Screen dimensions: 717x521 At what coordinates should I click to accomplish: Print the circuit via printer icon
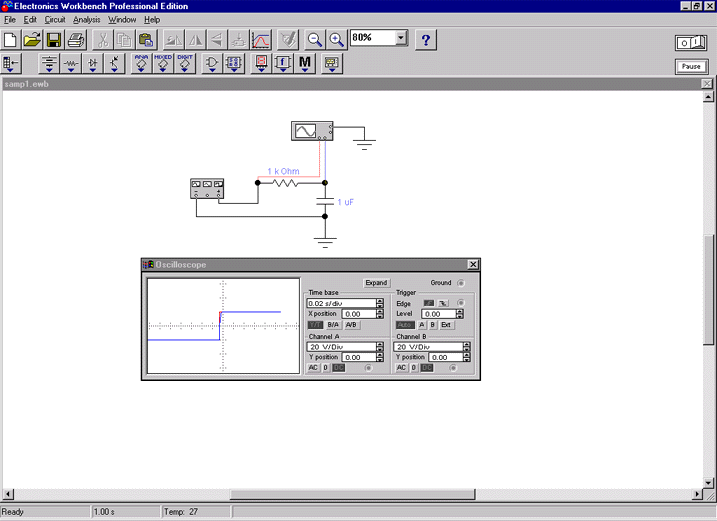pos(76,40)
